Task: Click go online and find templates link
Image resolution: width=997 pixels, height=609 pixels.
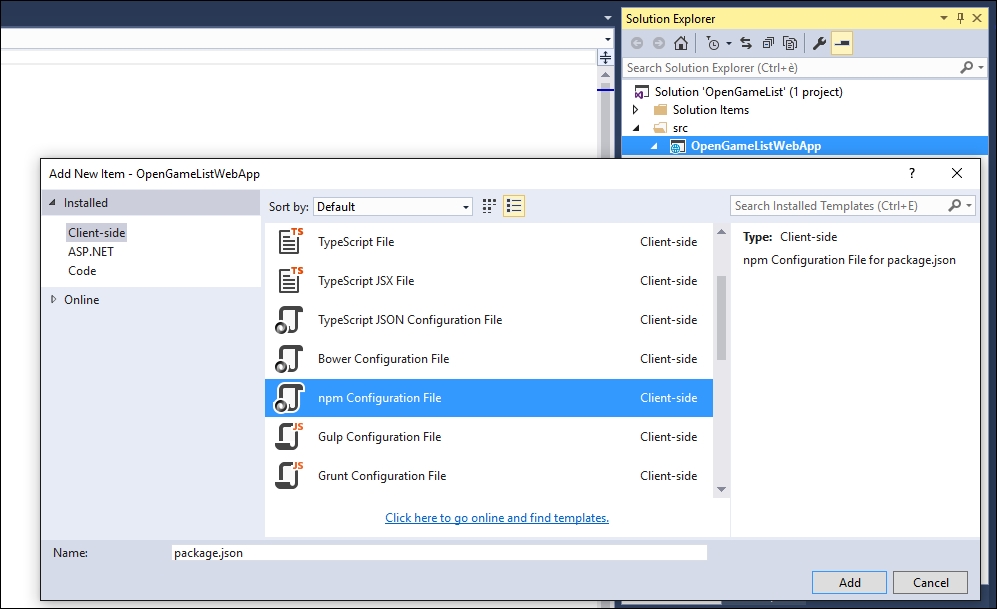Action: (x=497, y=517)
